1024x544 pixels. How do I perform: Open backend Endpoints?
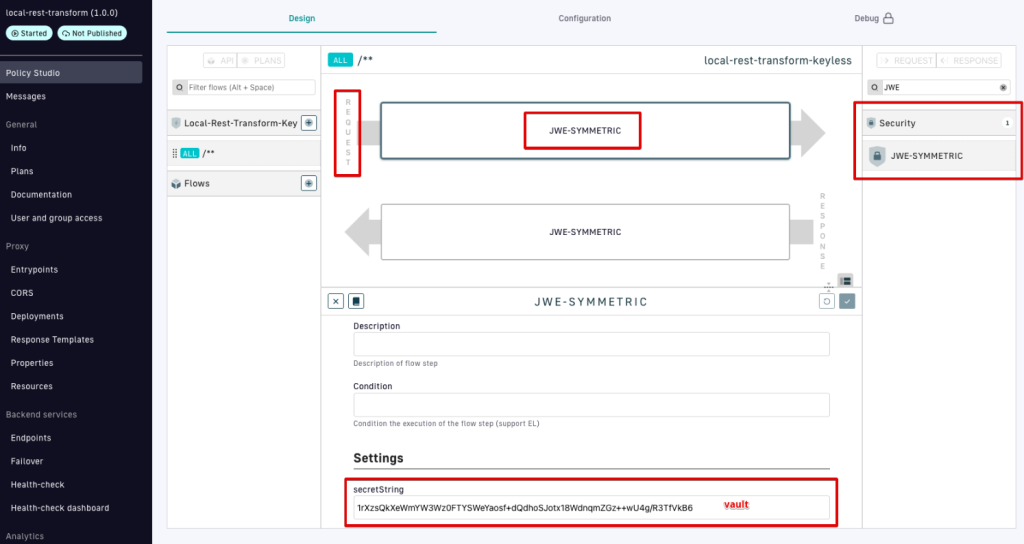(x=31, y=438)
